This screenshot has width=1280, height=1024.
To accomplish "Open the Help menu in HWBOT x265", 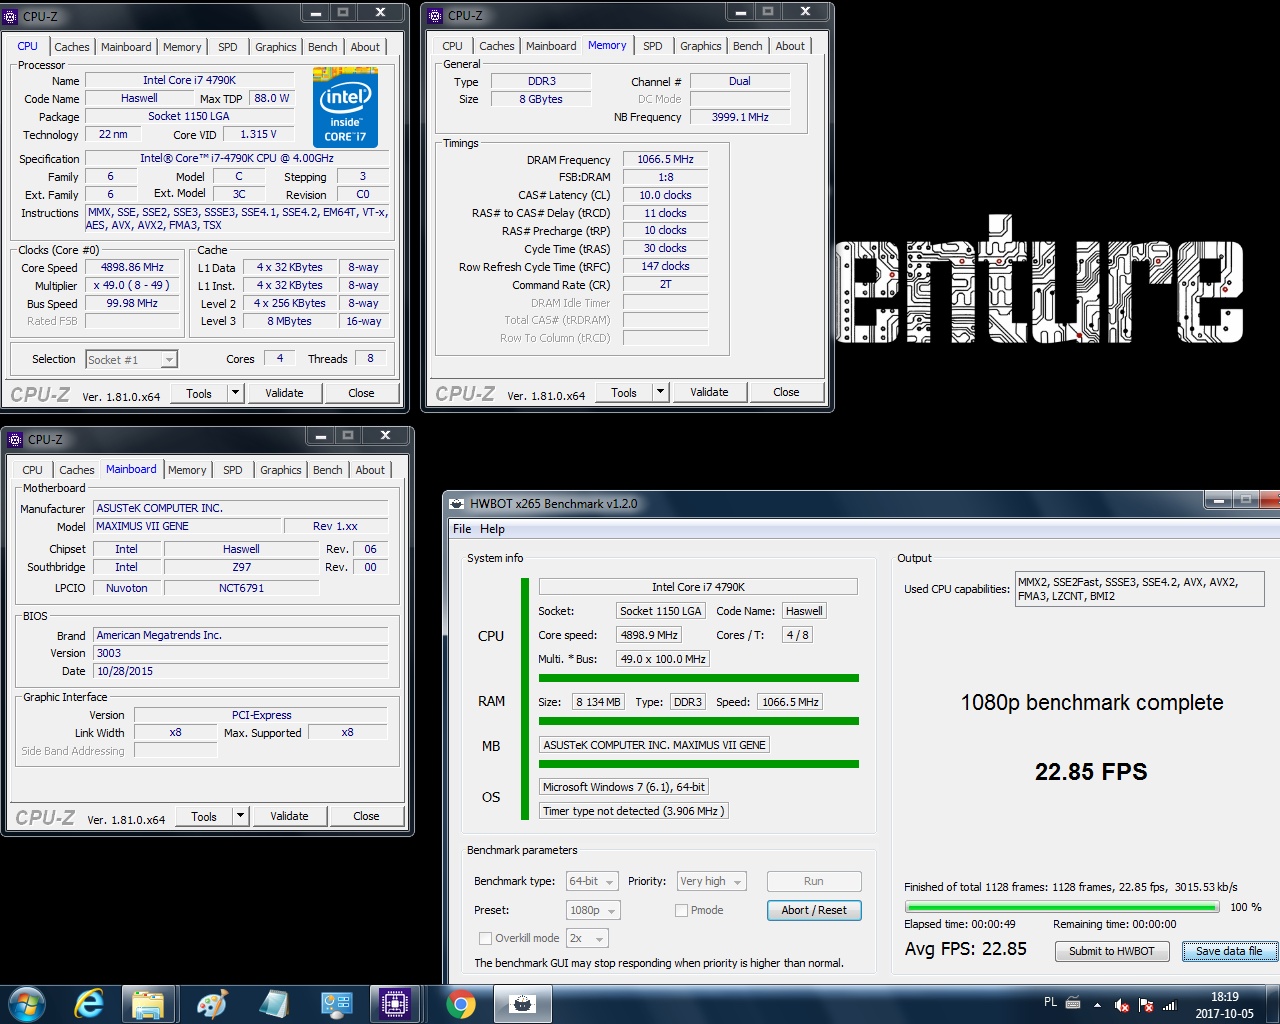I will point(492,529).
